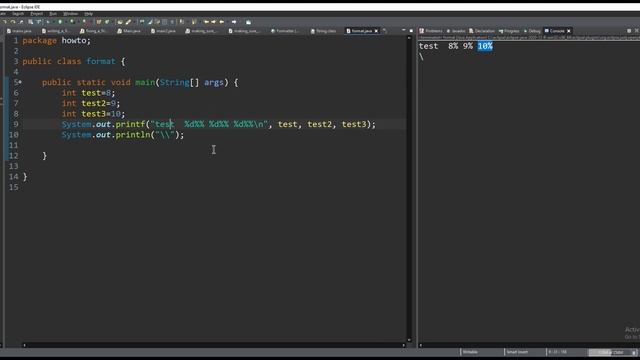
Task: Click class name "format" on line 3
Action: (x=101, y=61)
